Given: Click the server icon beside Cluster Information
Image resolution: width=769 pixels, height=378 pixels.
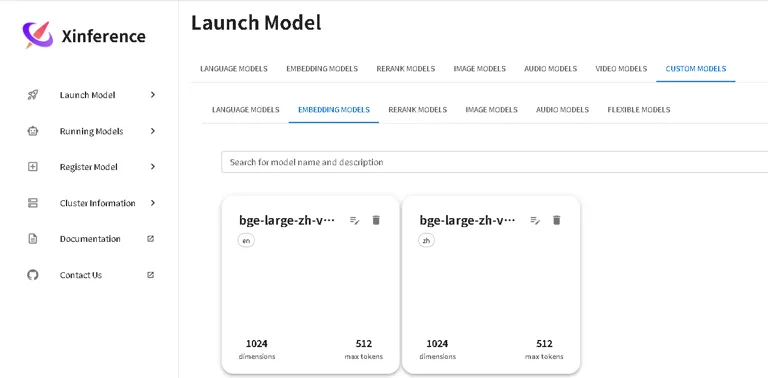Looking at the screenshot, I should coord(33,203).
